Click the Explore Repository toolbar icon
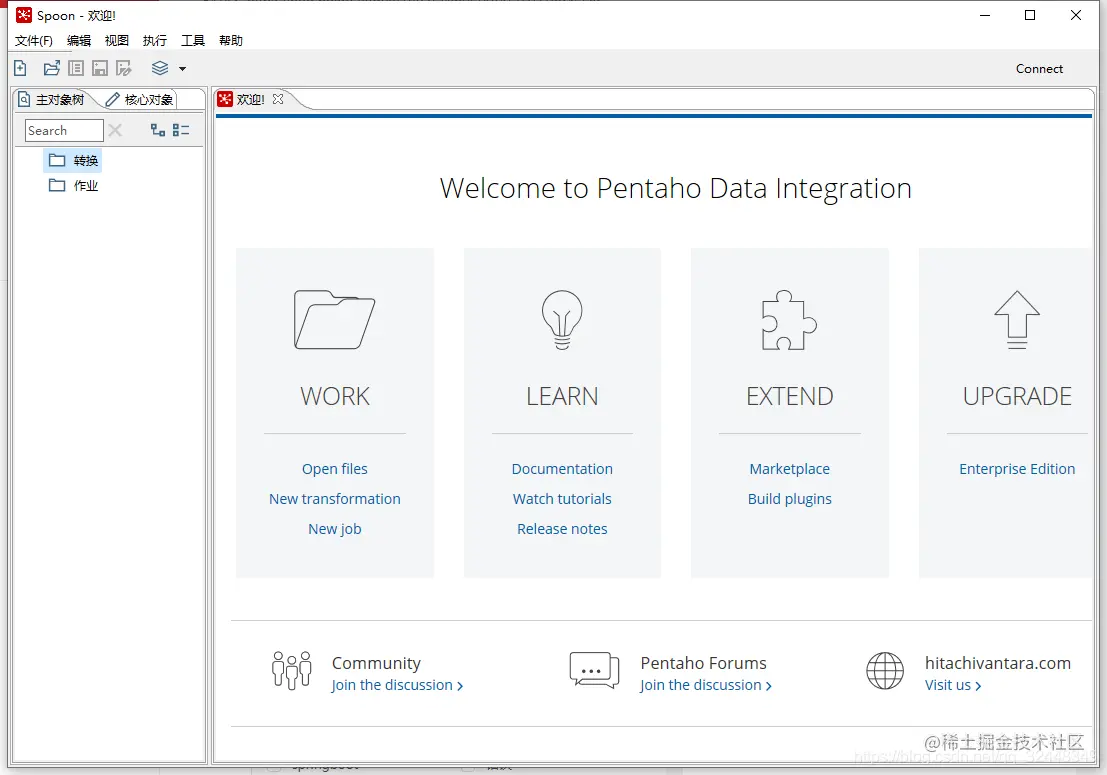The height and width of the screenshot is (775, 1107). pos(76,68)
